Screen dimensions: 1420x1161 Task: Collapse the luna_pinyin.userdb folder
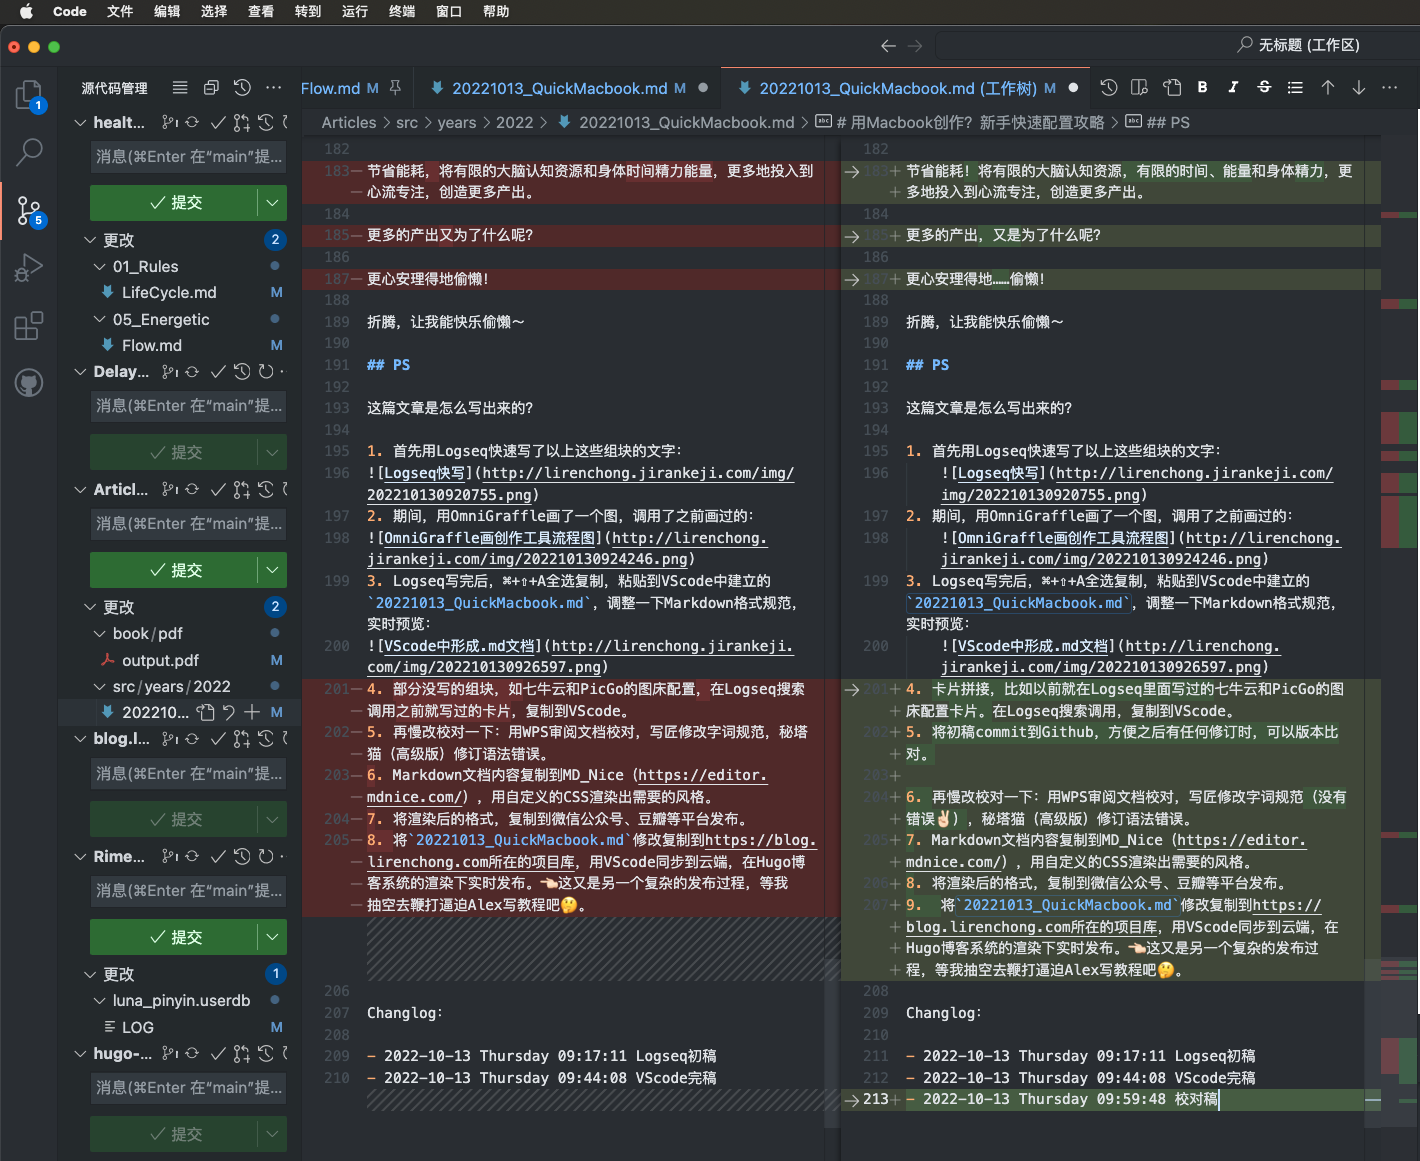coord(100,1001)
